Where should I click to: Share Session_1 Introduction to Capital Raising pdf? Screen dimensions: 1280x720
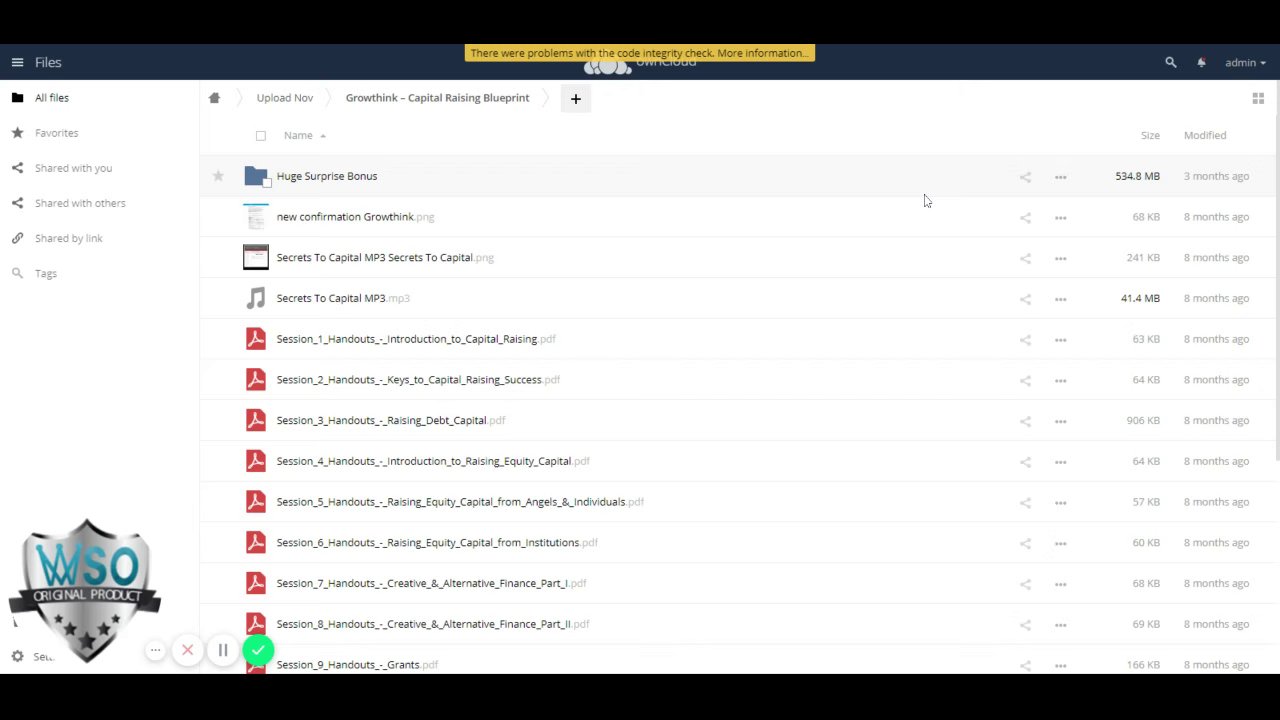[x=1025, y=340]
